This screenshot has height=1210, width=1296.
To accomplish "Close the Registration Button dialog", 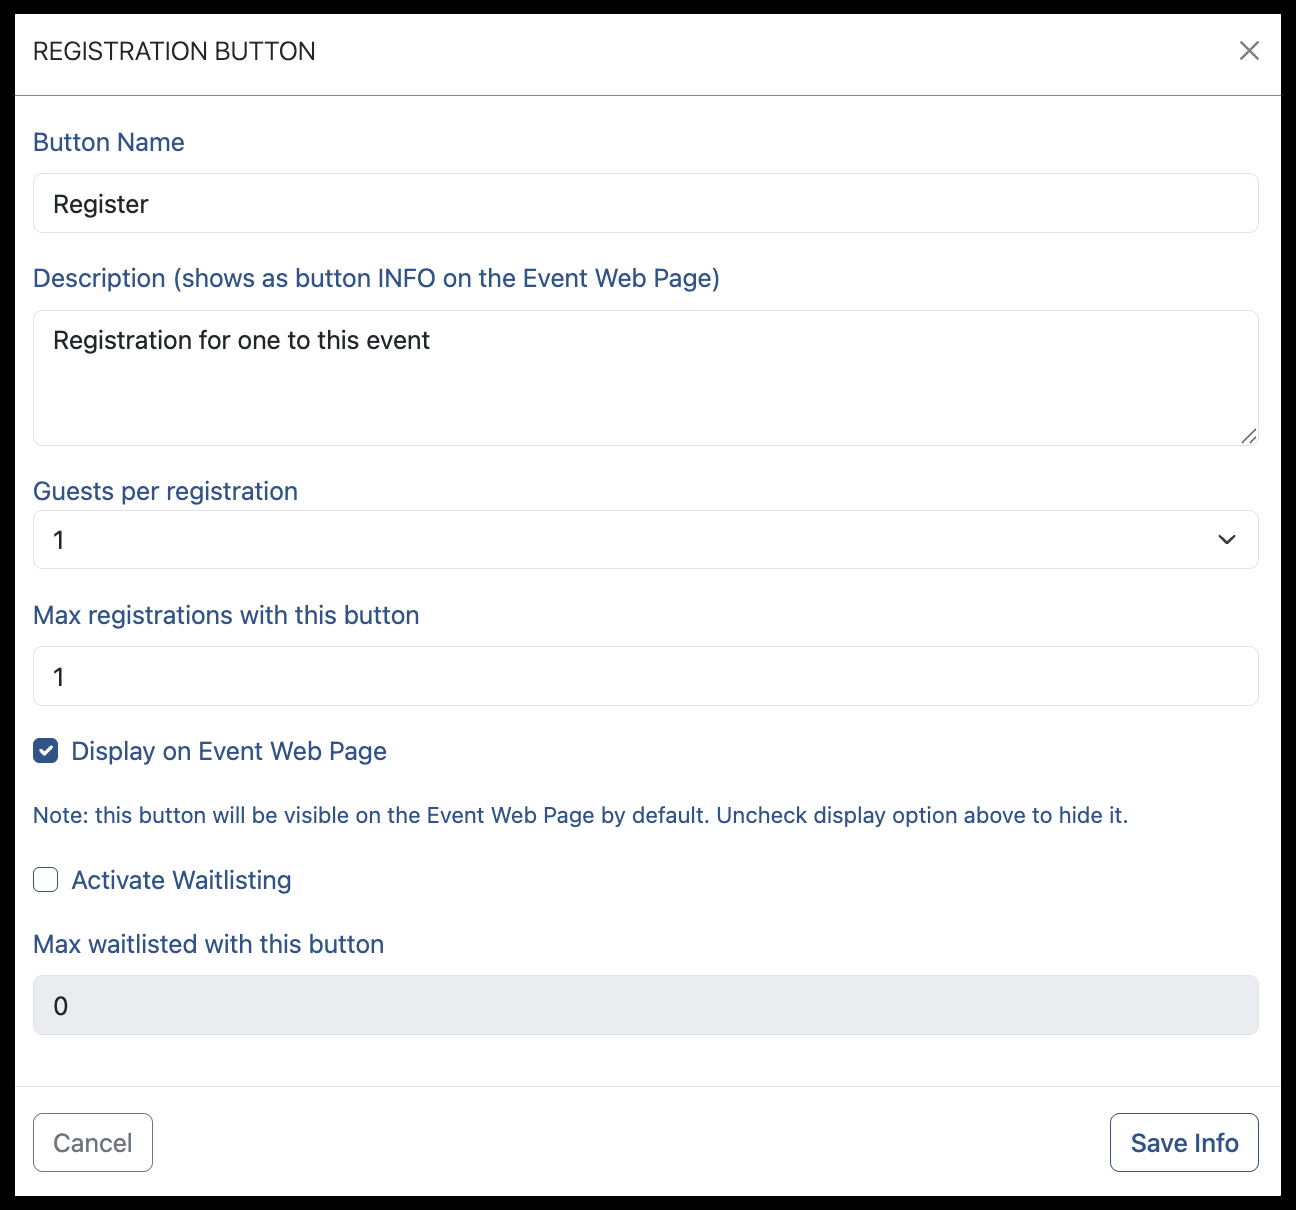I will pyautogui.click(x=1249, y=51).
